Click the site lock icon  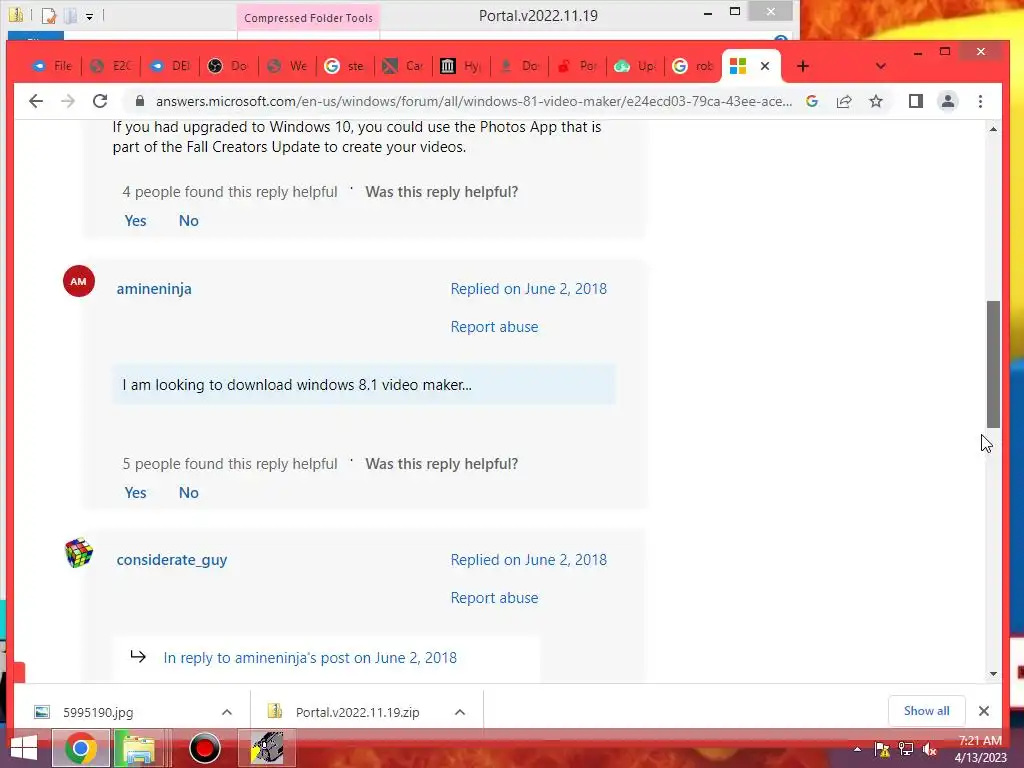click(139, 101)
